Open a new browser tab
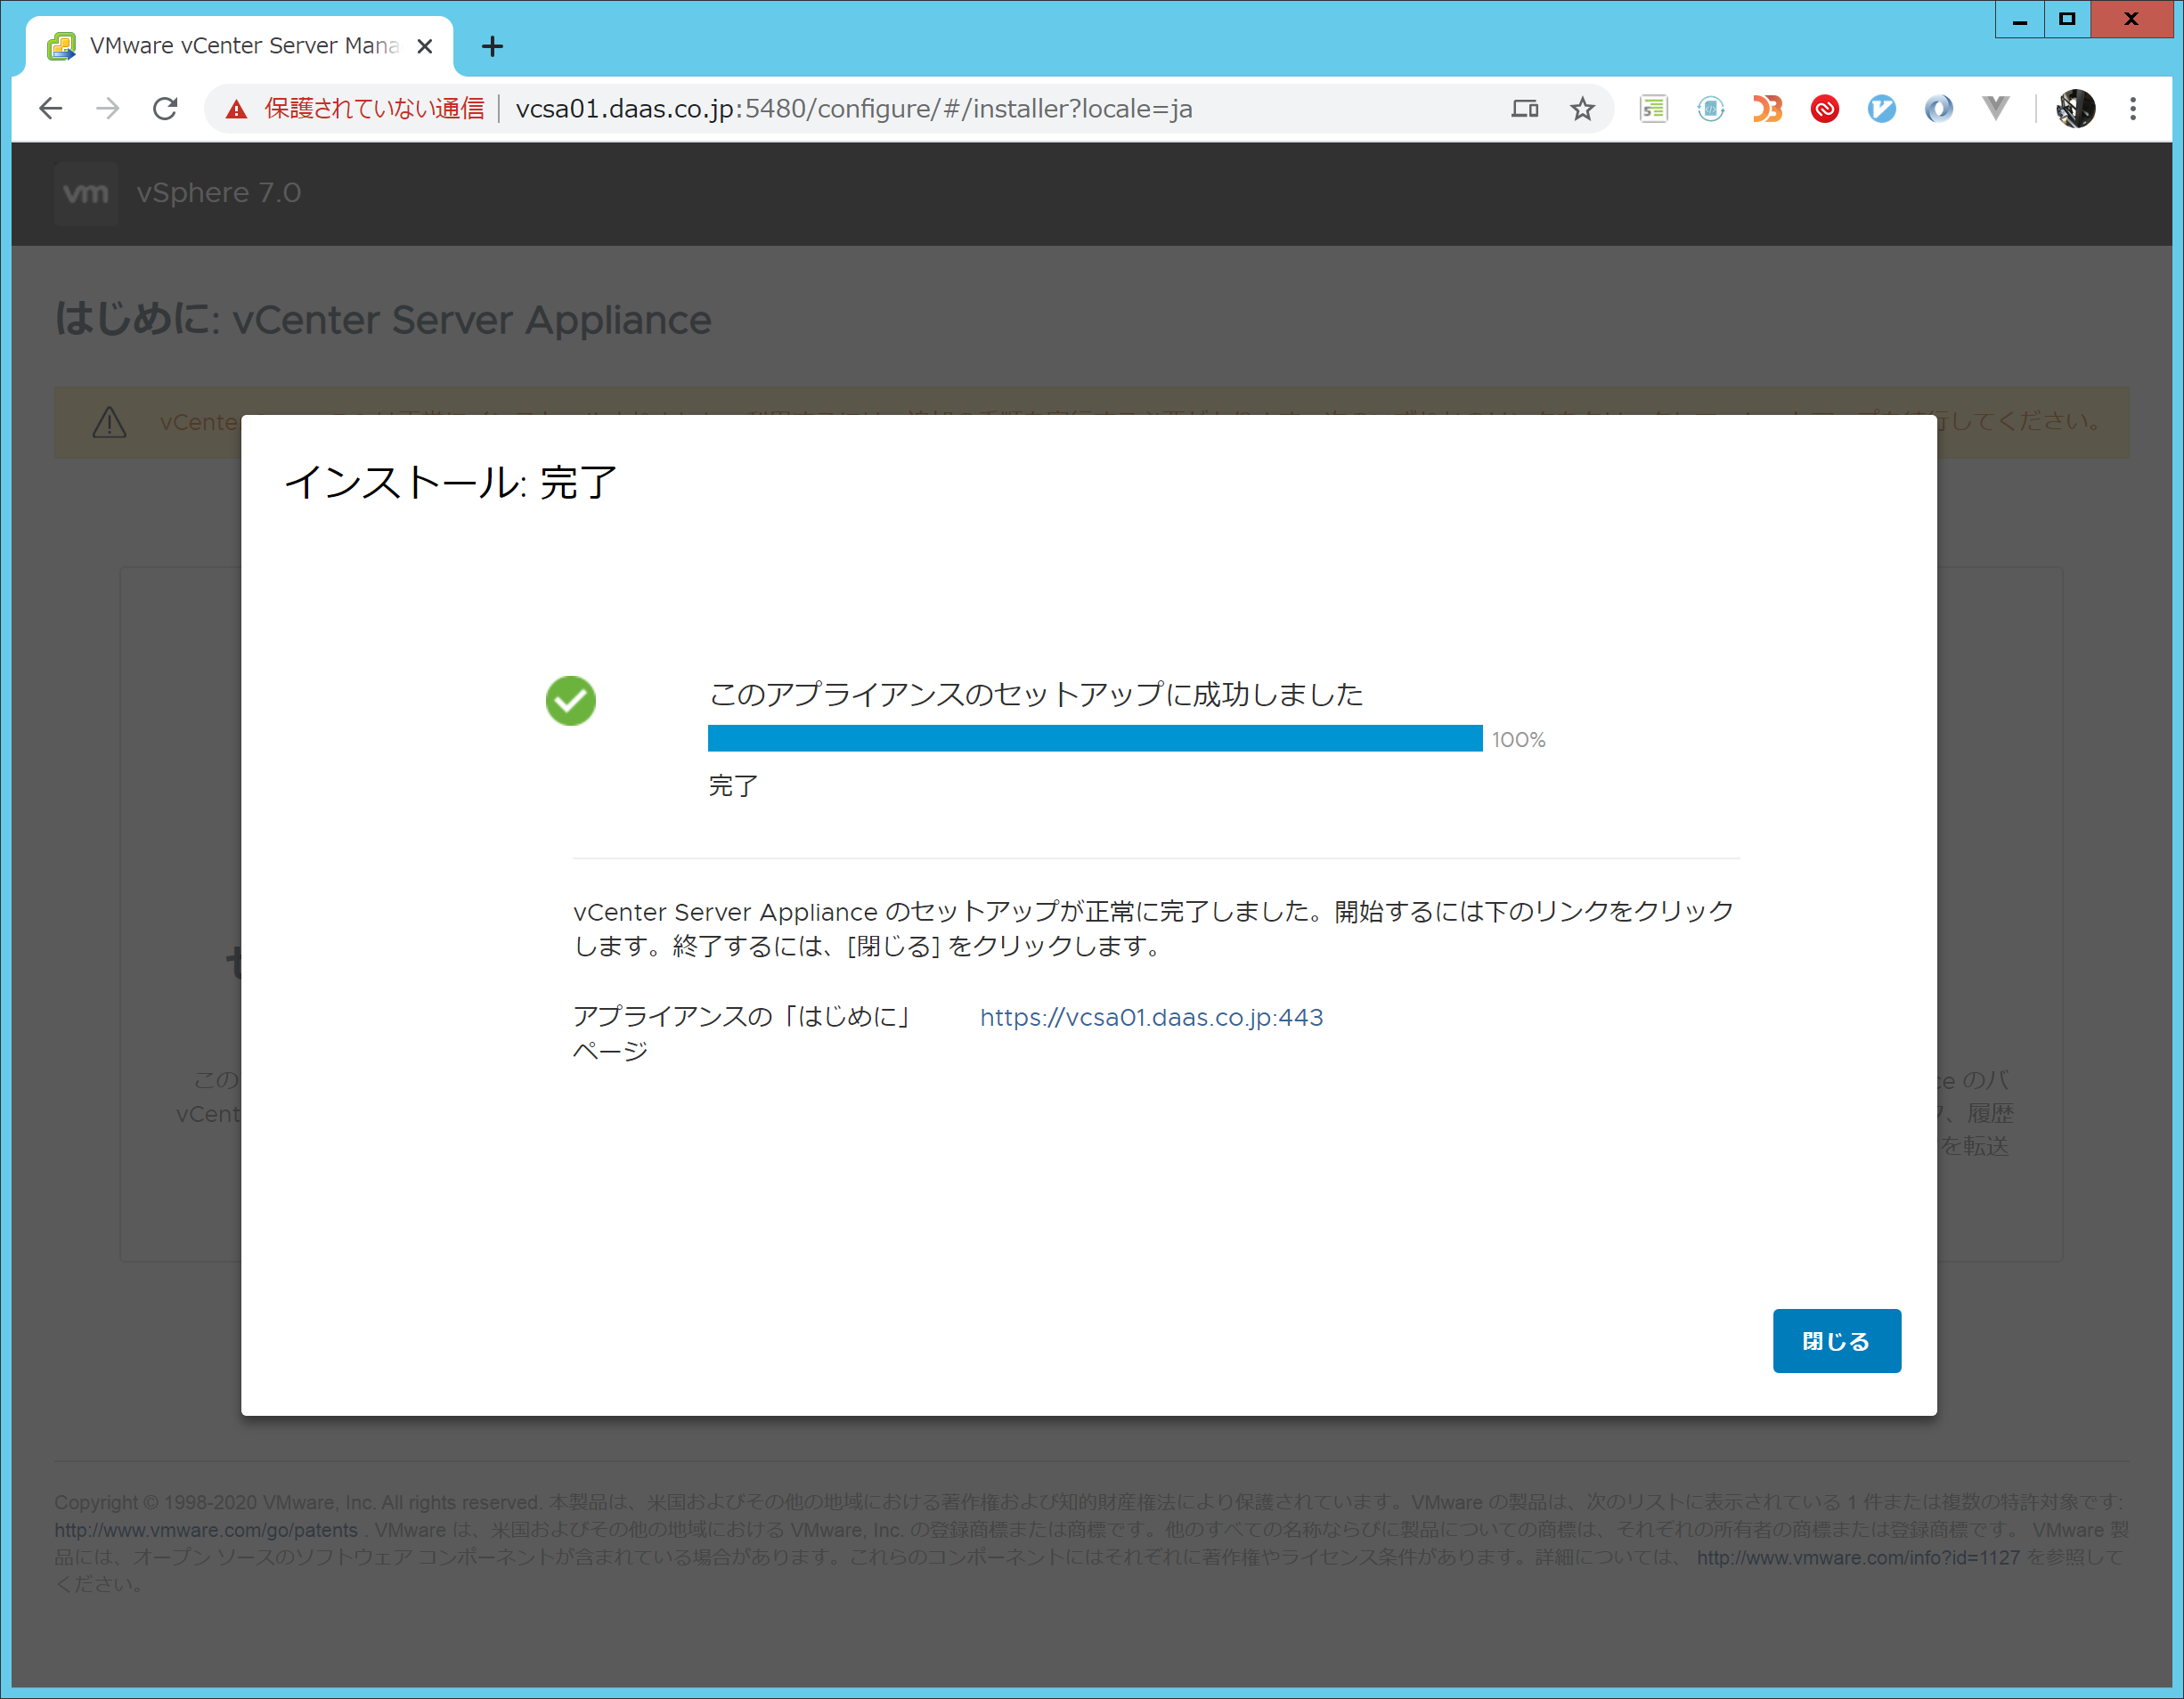 [x=492, y=46]
